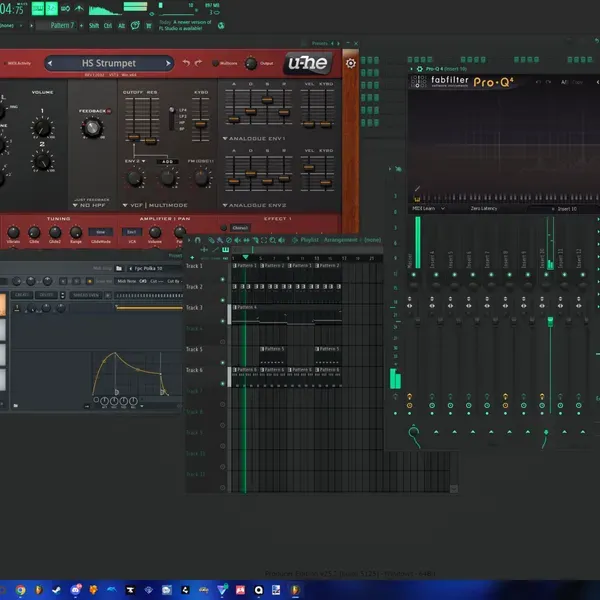Toggle the piano keyboard icon in the Playlist

(x=225, y=250)
